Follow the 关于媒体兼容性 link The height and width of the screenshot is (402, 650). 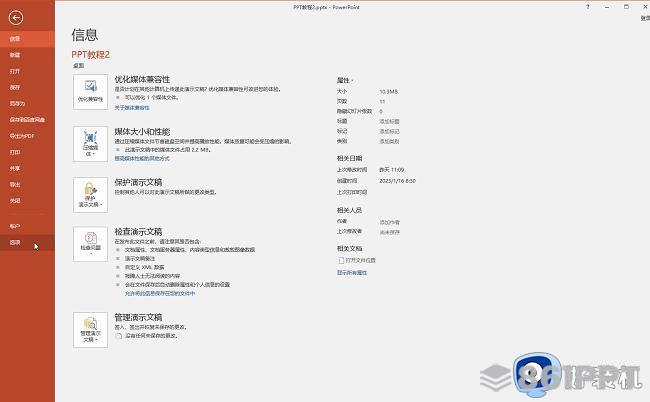[x=132, y=108]
